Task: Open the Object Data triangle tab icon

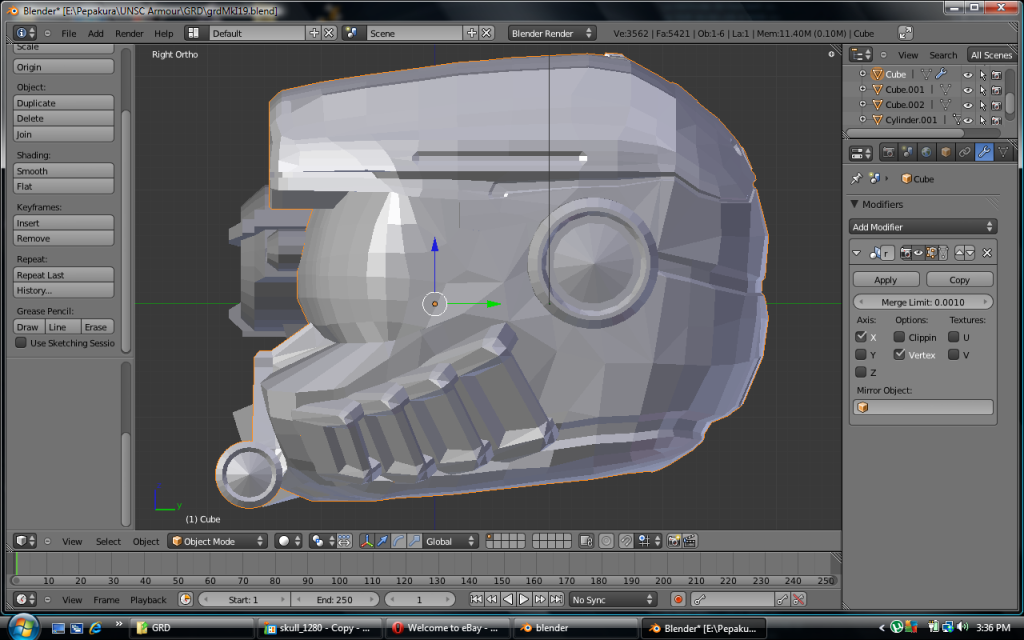Action: (1003, 153)
